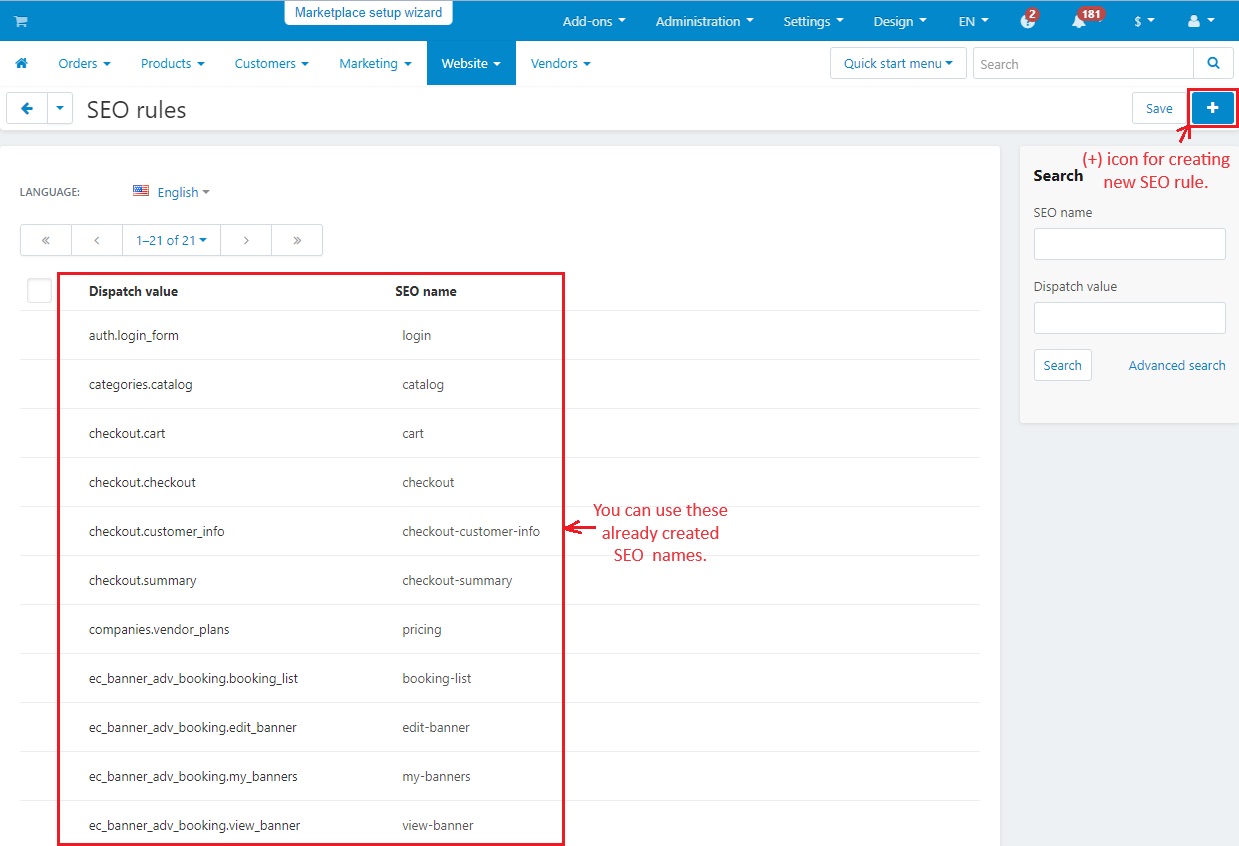Focus the Dispatch value search field

[x=1129, y=318]
